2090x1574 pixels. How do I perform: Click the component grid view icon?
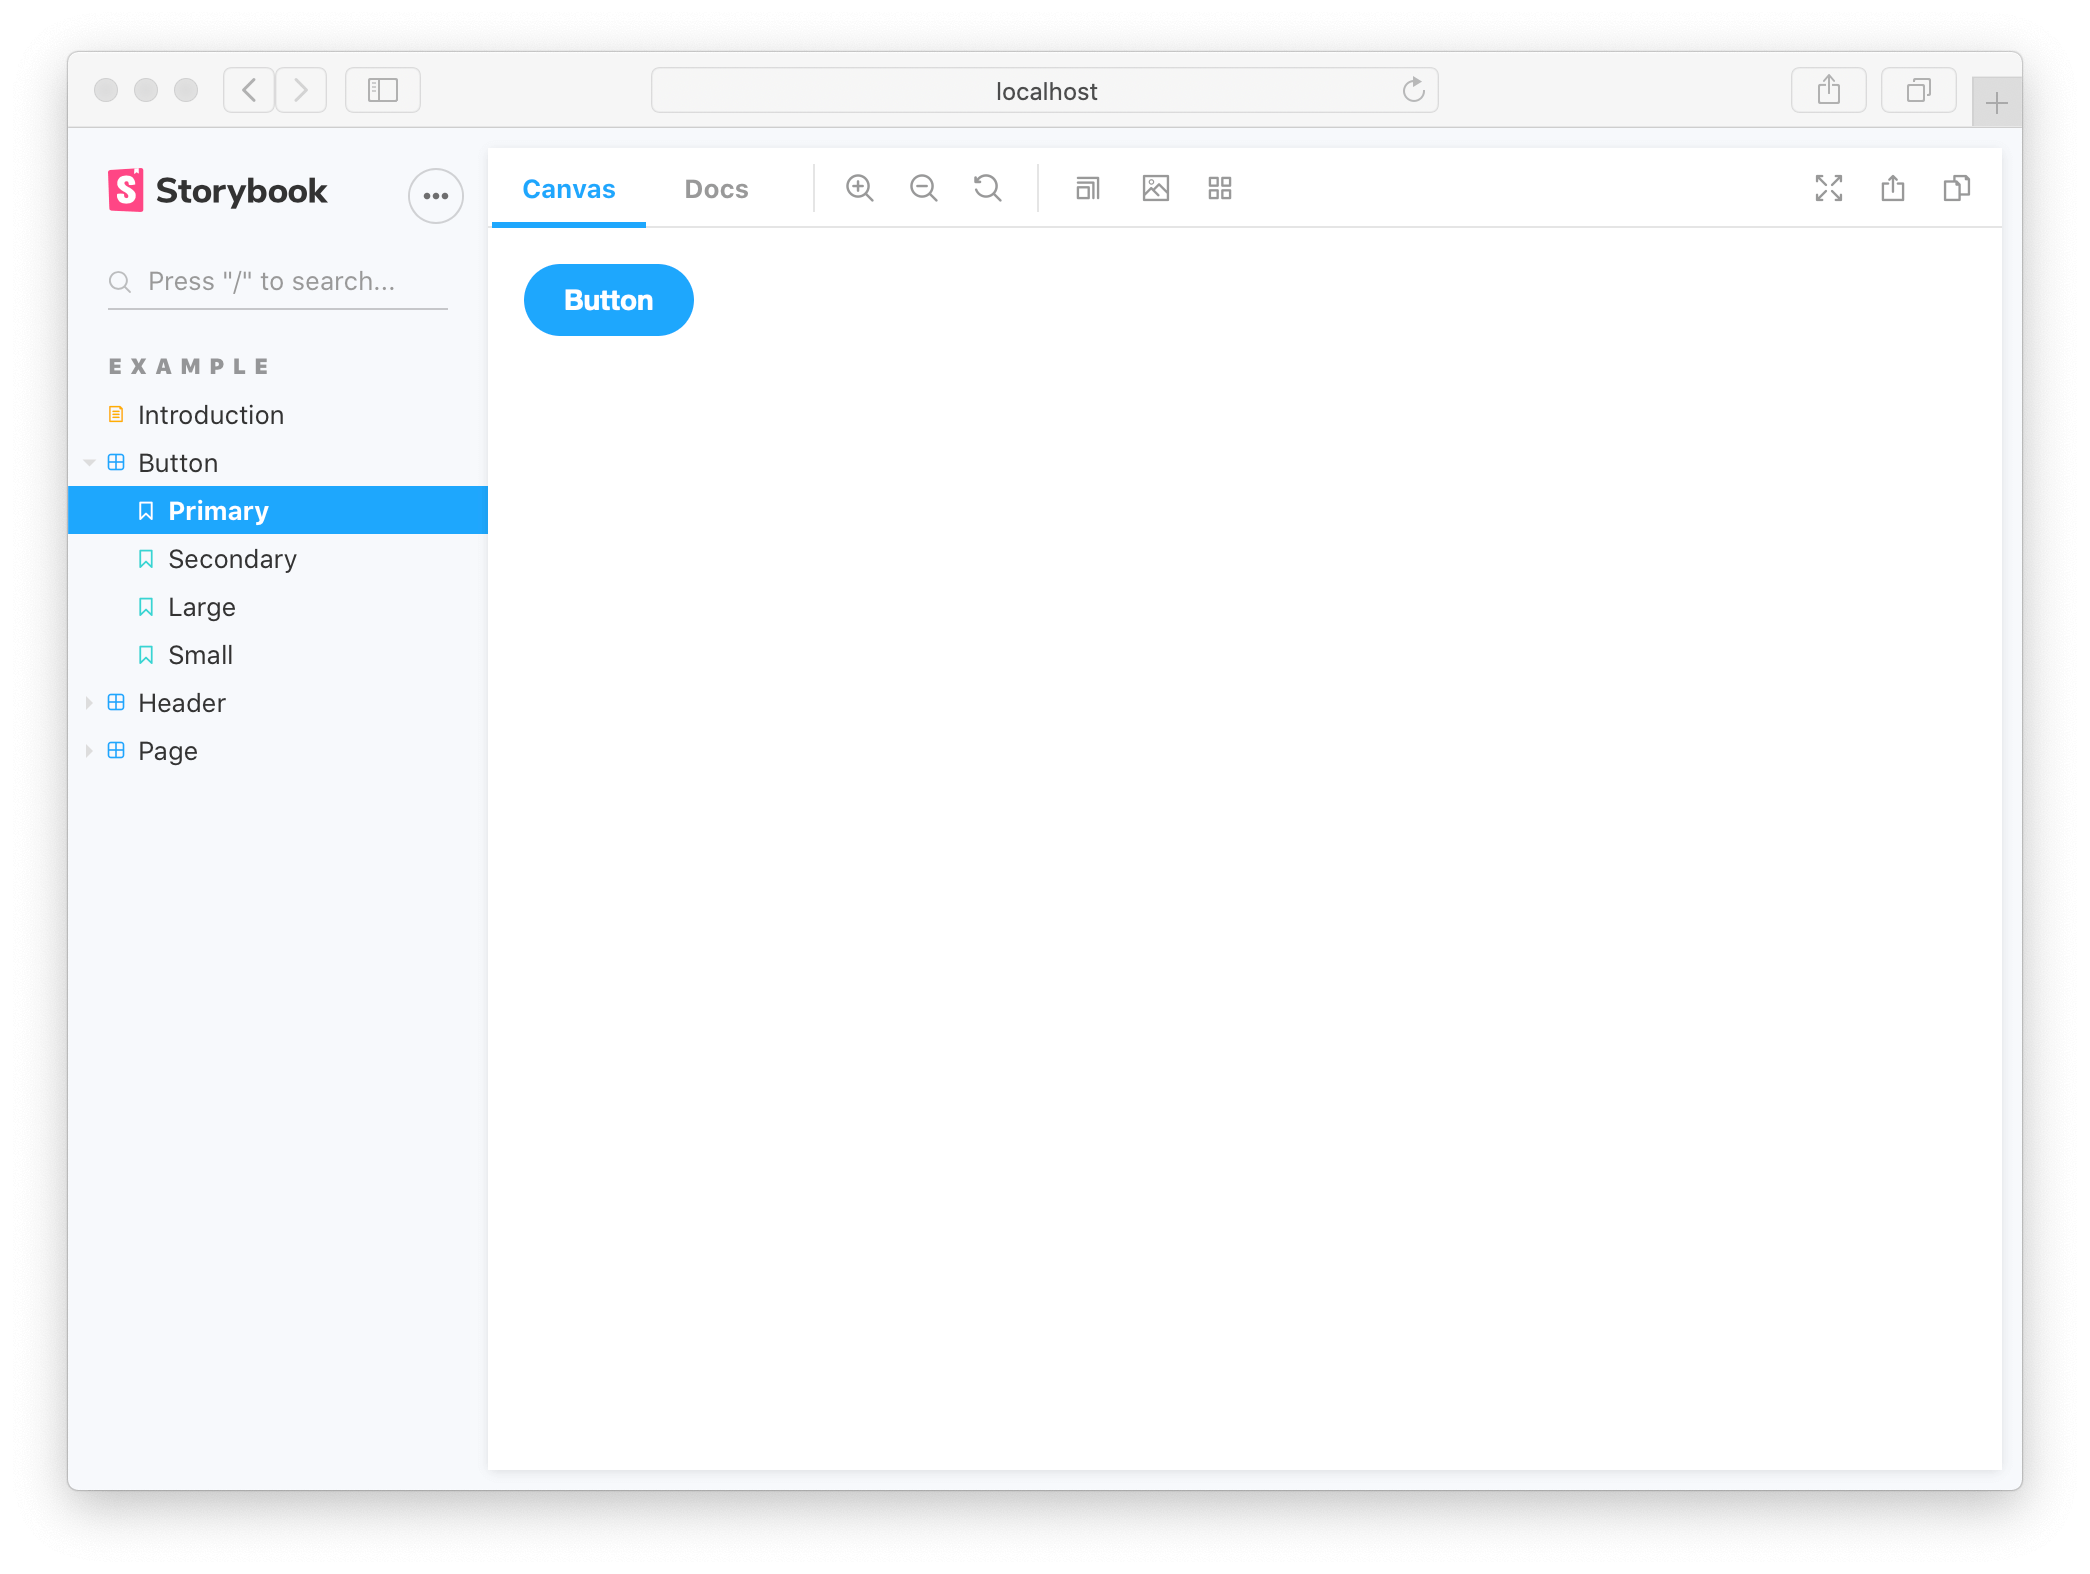(x=1220, y=188)
